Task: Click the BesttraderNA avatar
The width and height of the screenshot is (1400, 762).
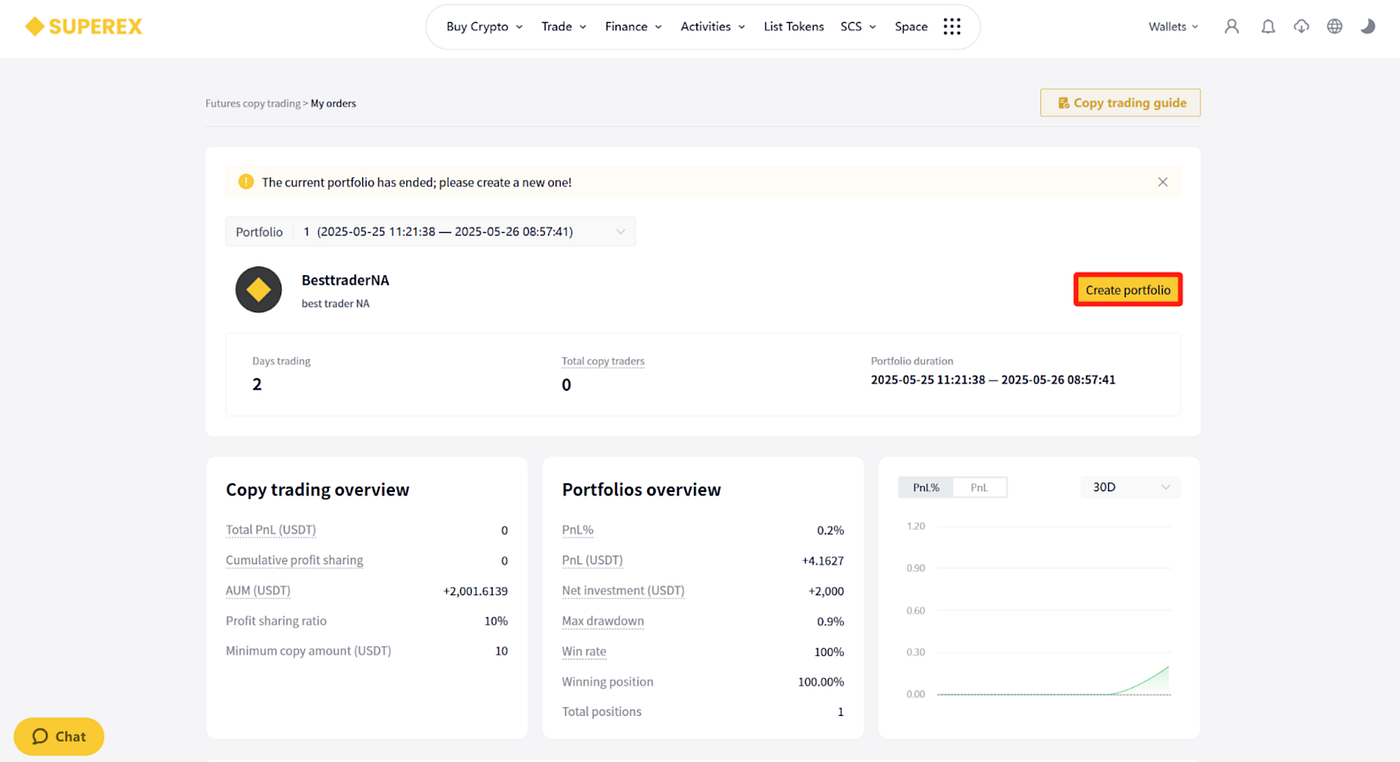Action: click(259, 290)
